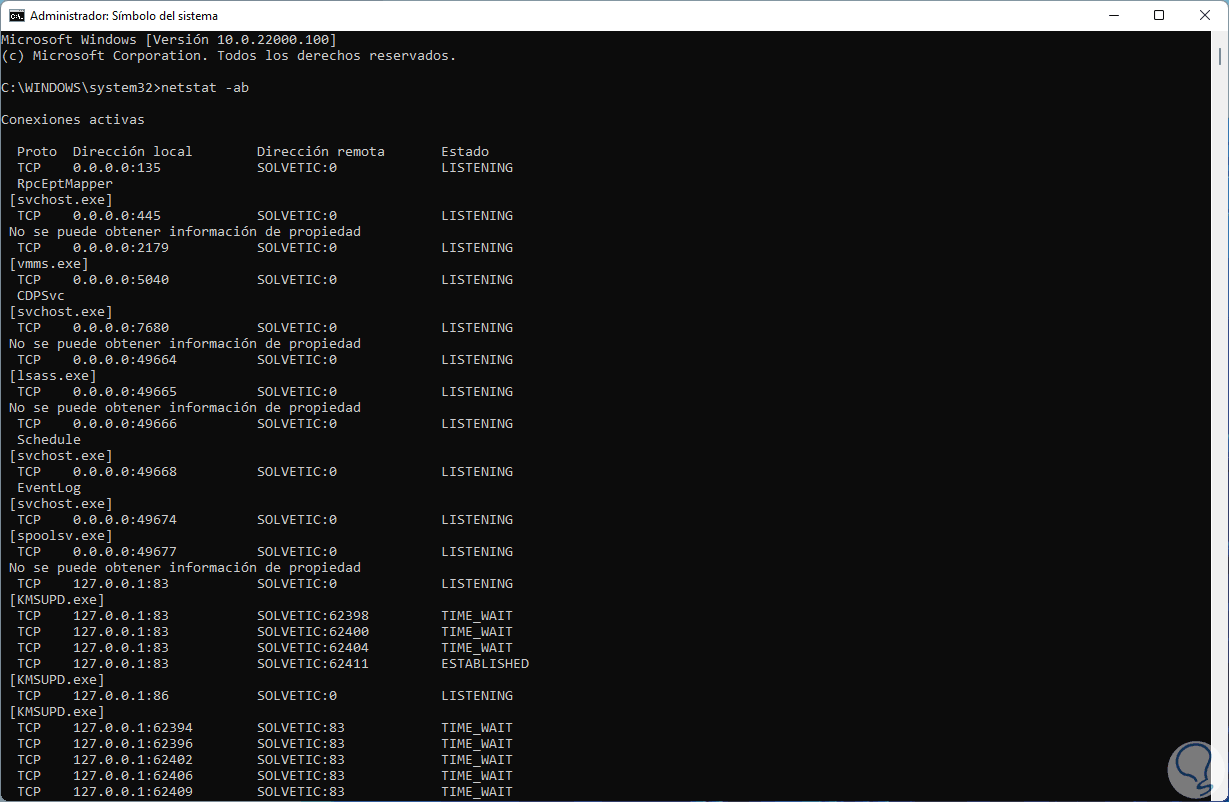Click the 'Schedule' service name
This screenshot has width=1229, height=802.
(x=49, y=440)
